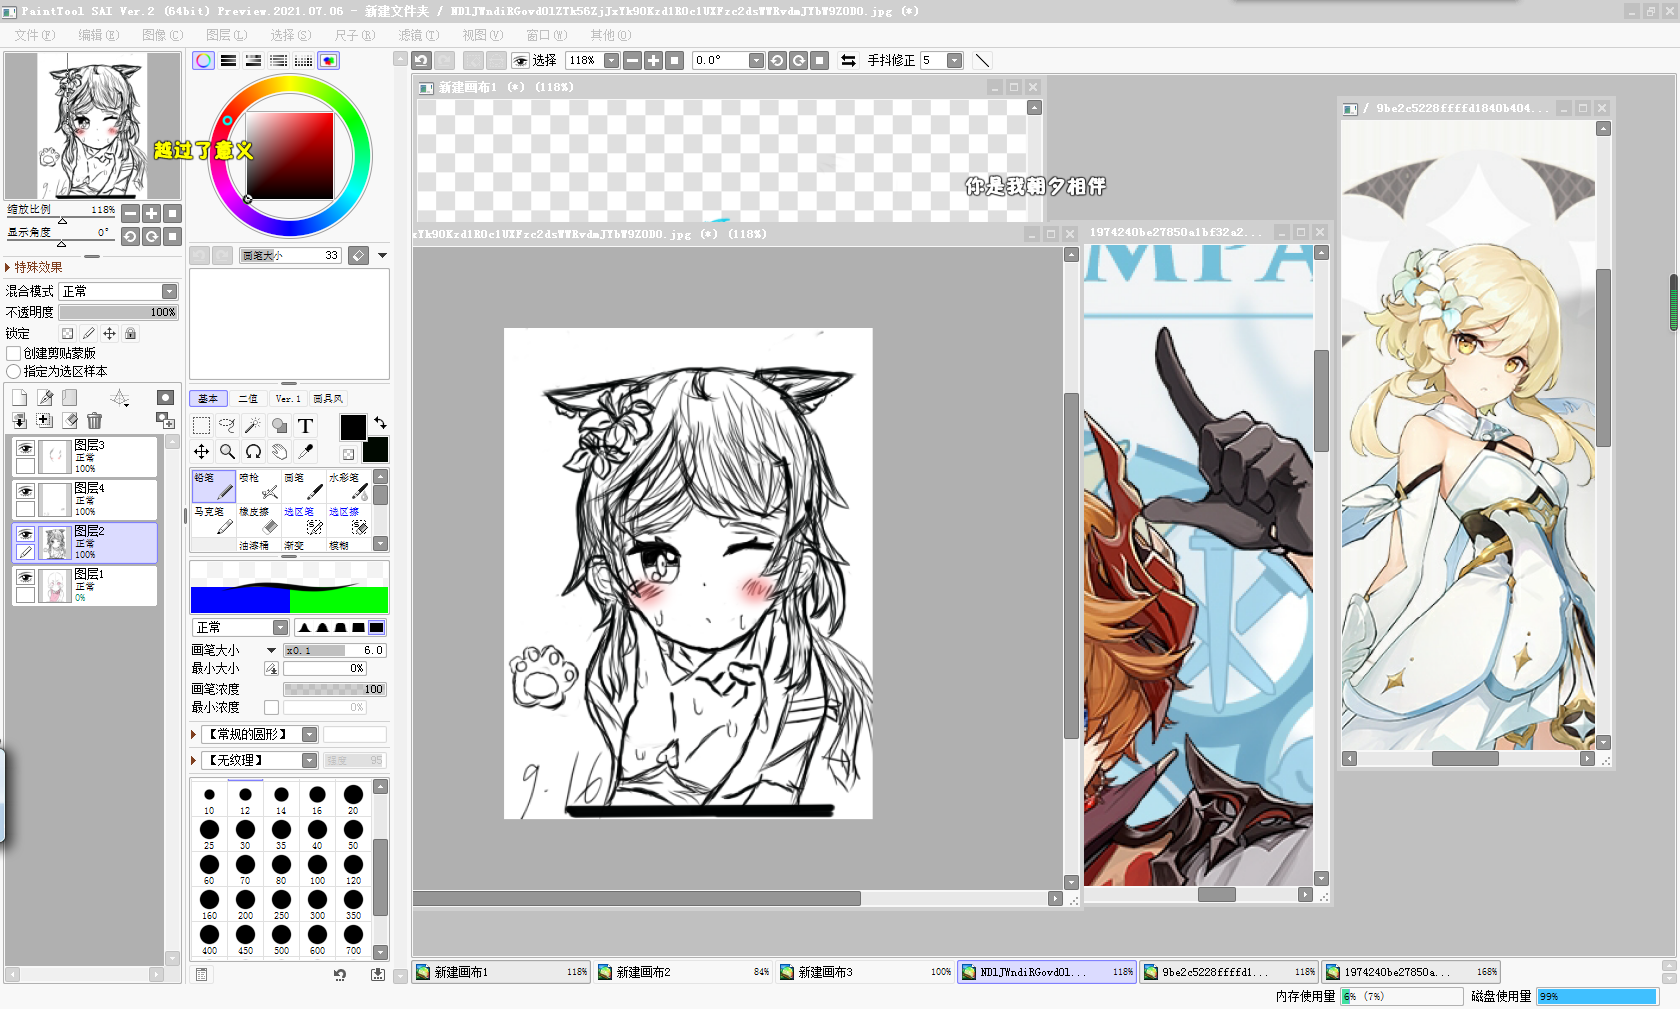
Task: Select 指定为选区样本 radio option
Action: (x=14, y=372)
